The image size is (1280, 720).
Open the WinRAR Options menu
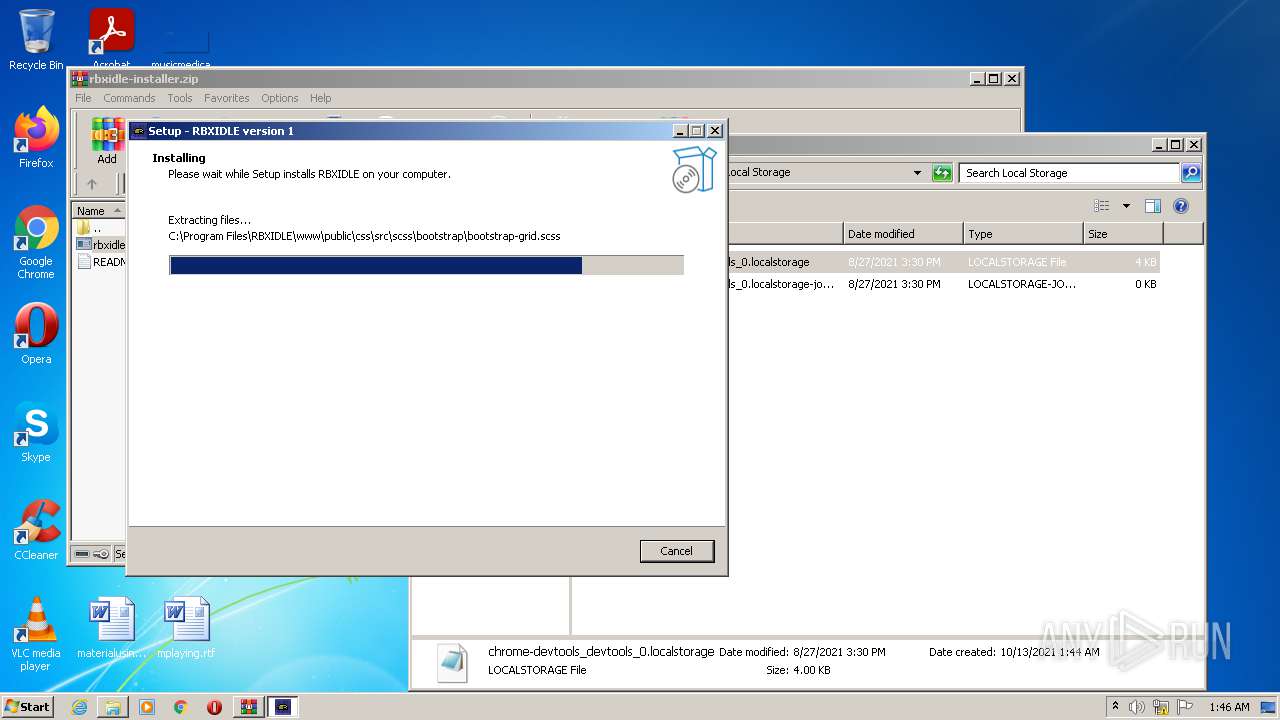[x=280, y=98]
